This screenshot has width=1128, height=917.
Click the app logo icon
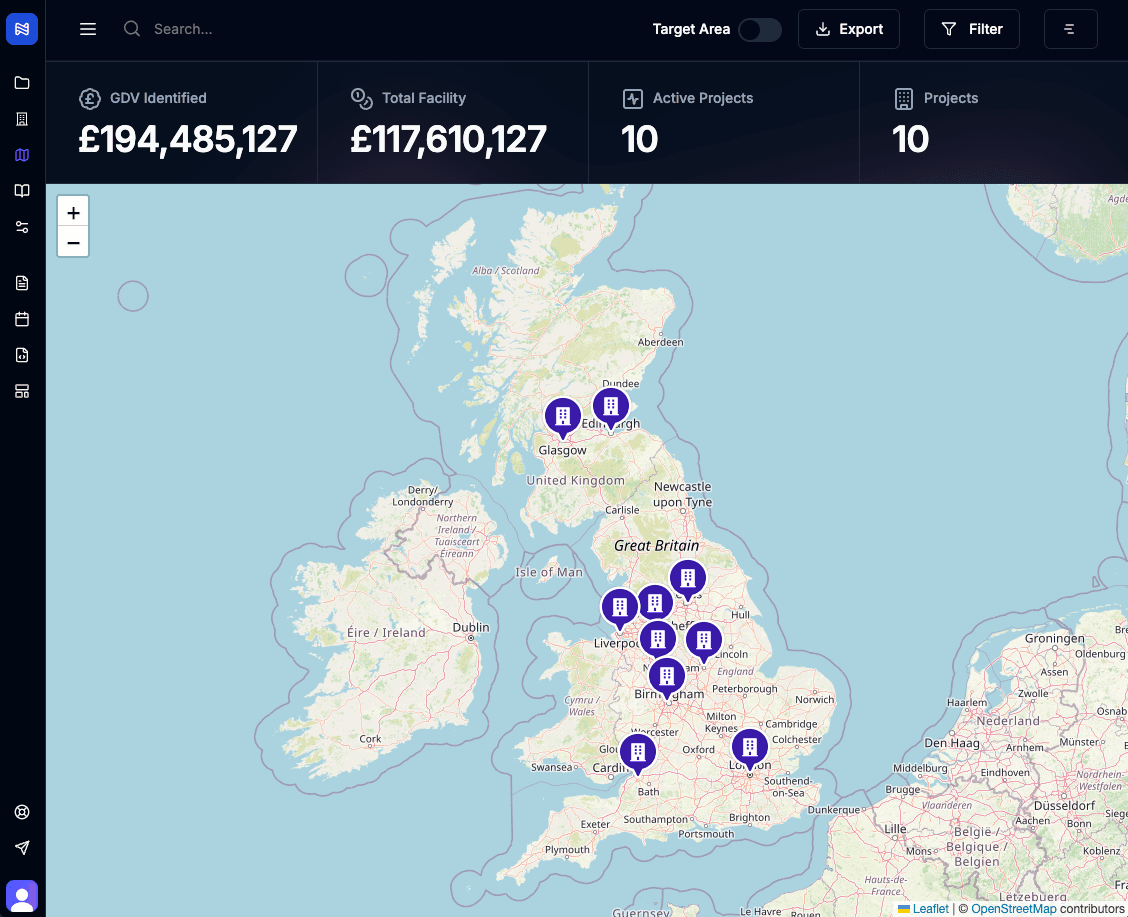click(x=22, y=29)
